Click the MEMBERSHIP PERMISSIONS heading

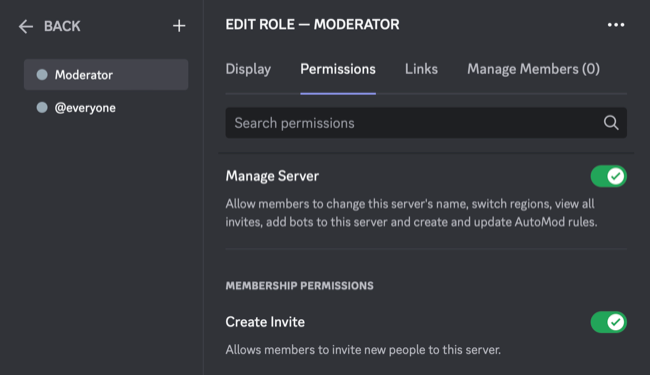299,286
